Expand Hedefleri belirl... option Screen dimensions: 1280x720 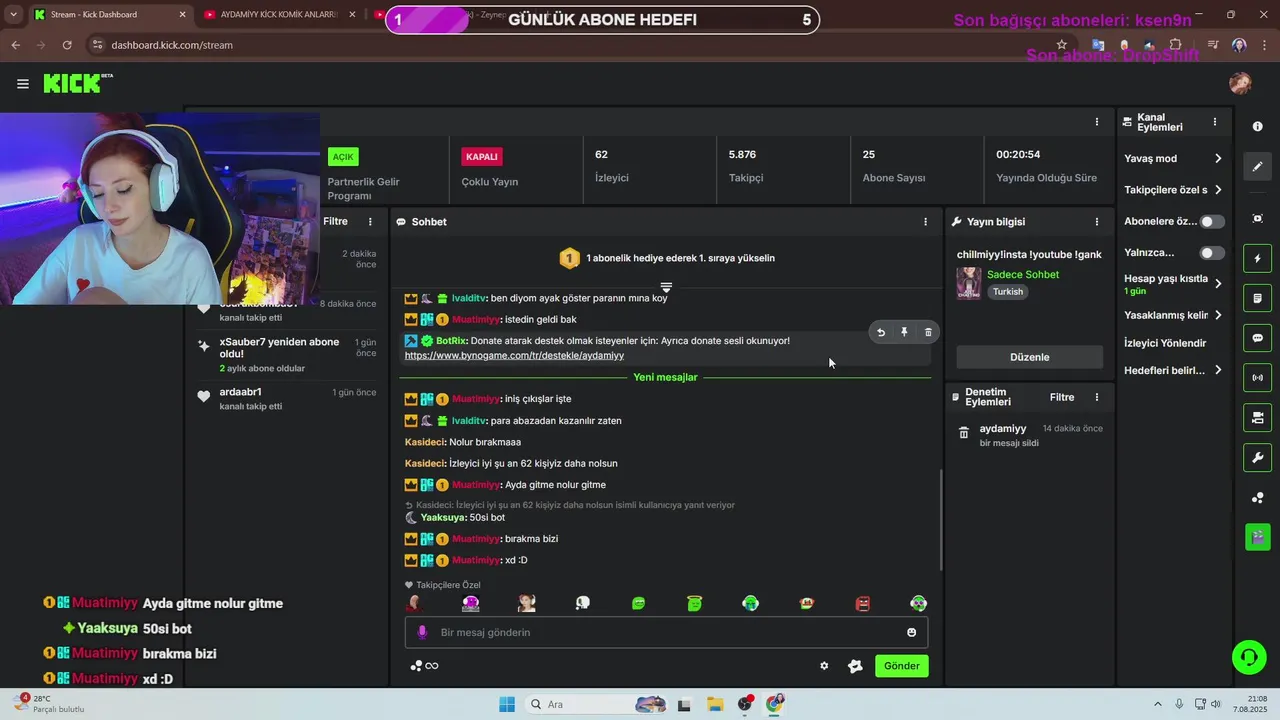(x=1173, y=370)
